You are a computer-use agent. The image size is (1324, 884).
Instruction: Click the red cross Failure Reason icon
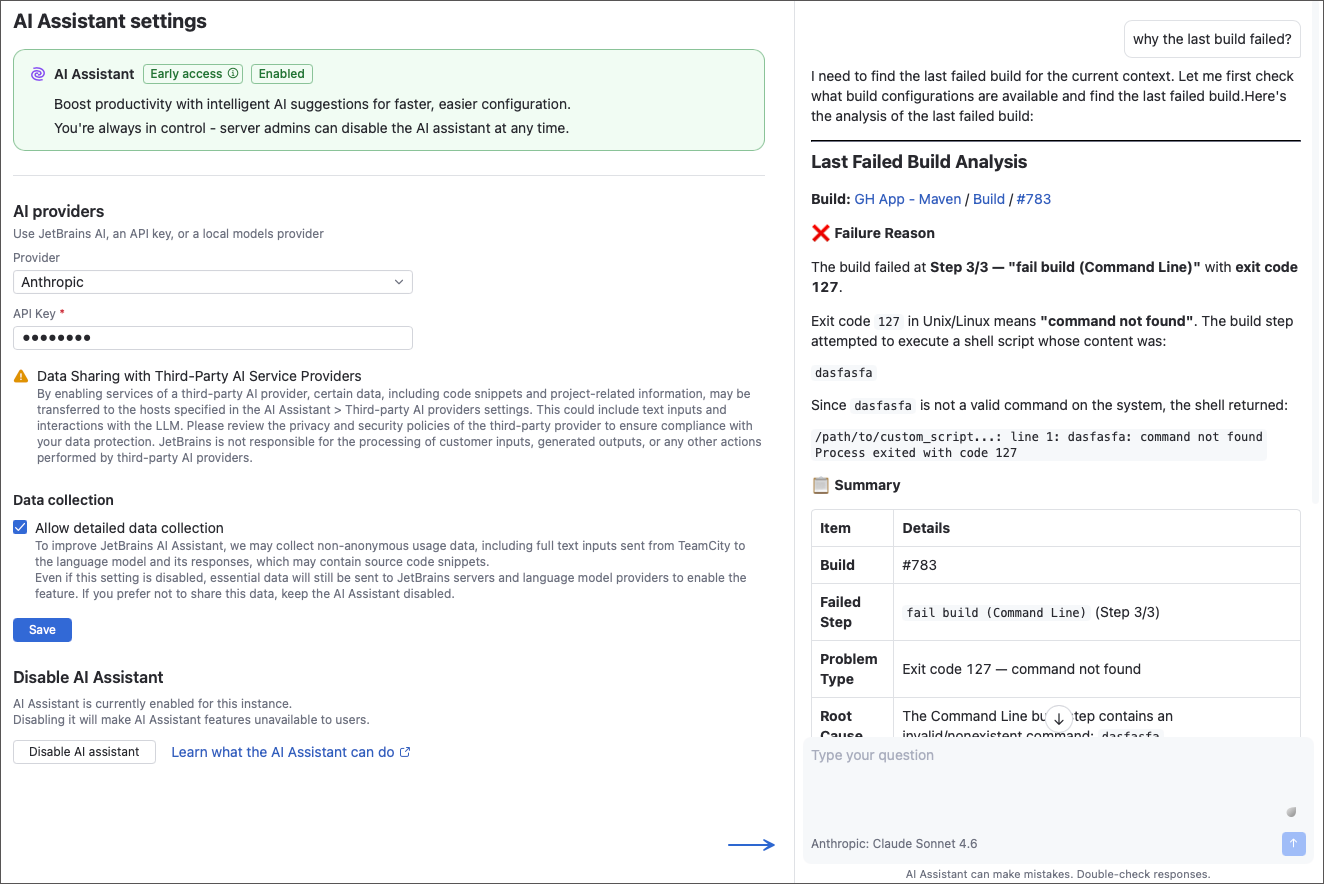pos(820,233)
